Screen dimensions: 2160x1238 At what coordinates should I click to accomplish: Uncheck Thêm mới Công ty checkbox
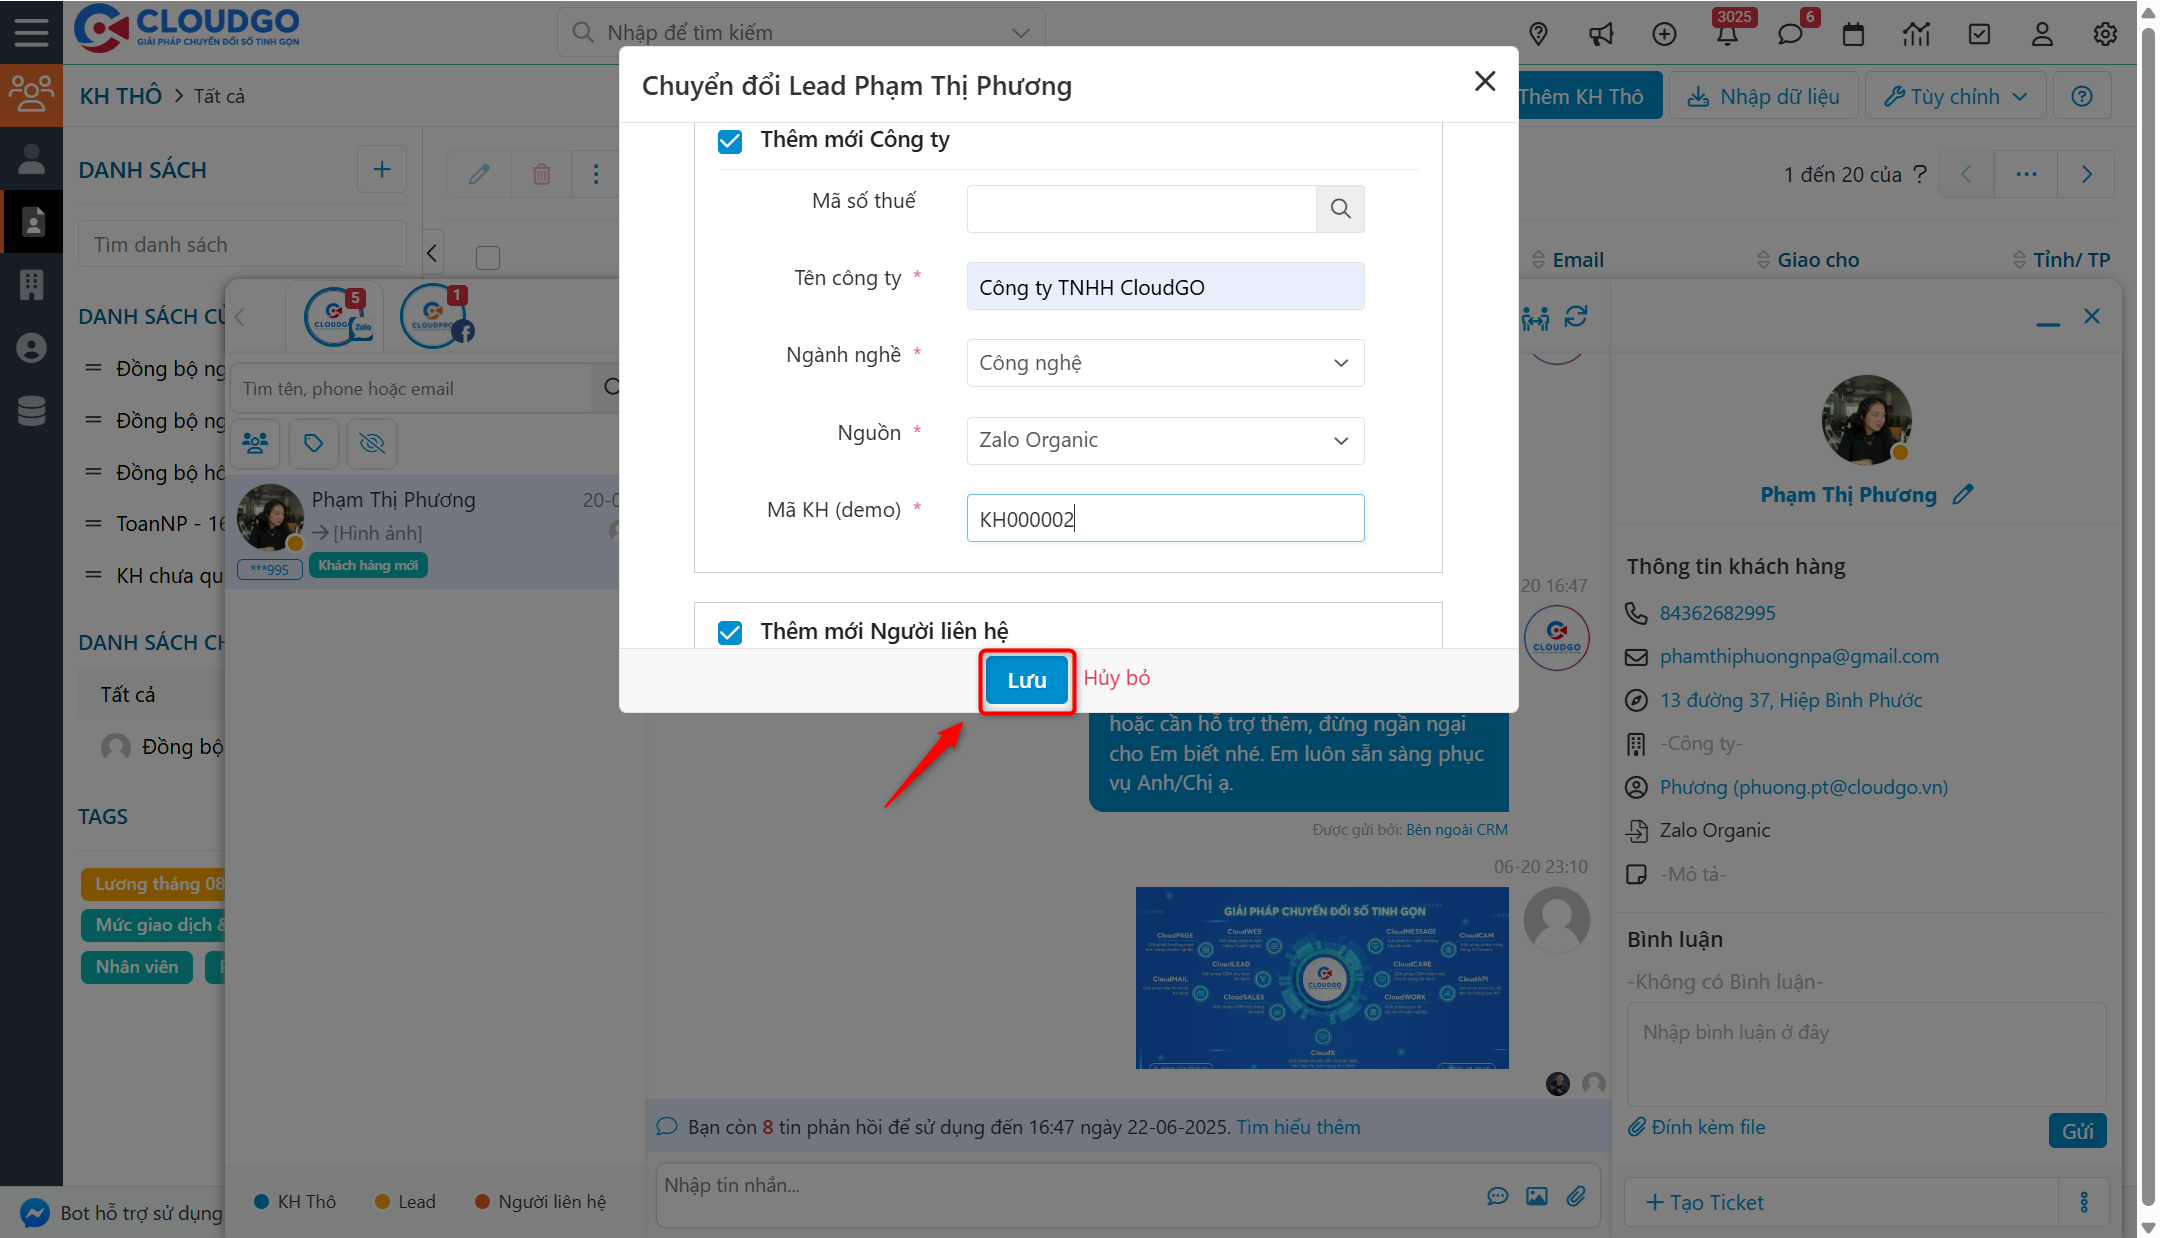[x=730, y=141]
